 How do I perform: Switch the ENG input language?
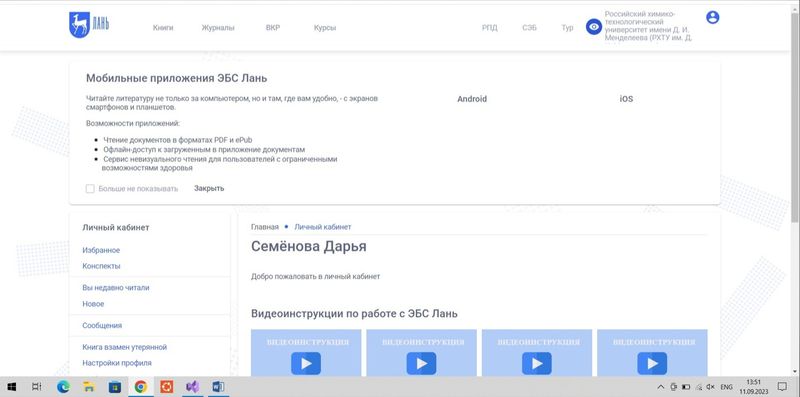click(x=727, y=387)
